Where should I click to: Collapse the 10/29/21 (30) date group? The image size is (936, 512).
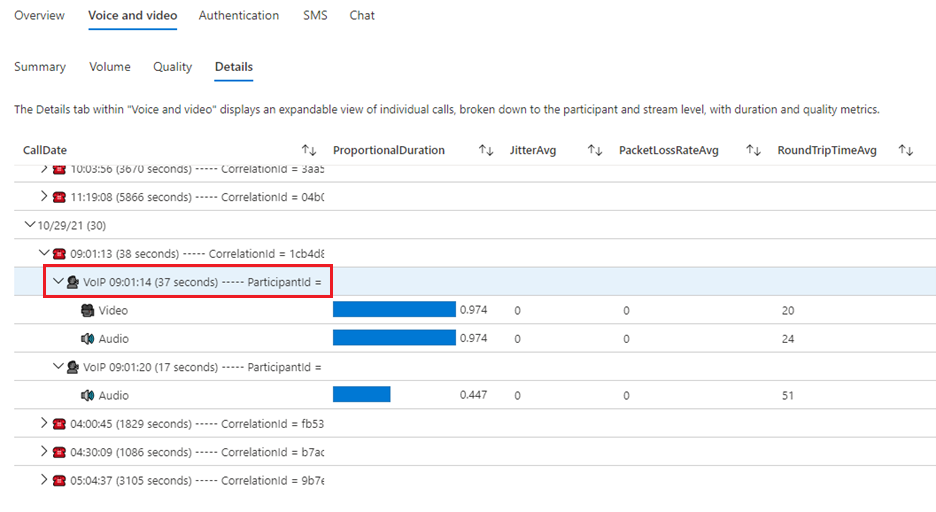click(x=29, y=225)
